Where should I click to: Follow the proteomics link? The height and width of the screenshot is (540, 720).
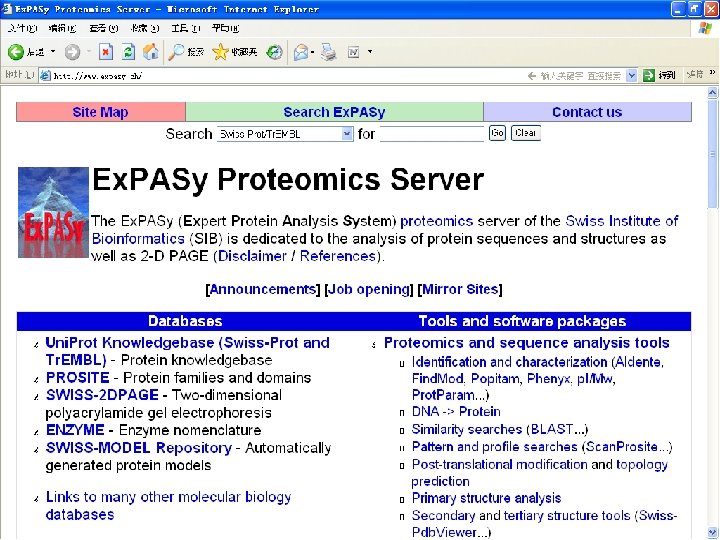[437, 221]
